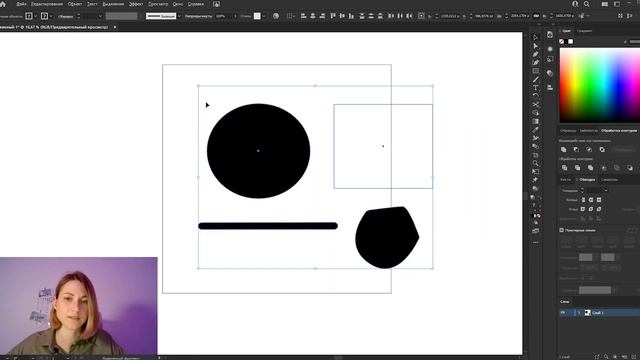Click the white swatch in Color panel

point(571,41)
